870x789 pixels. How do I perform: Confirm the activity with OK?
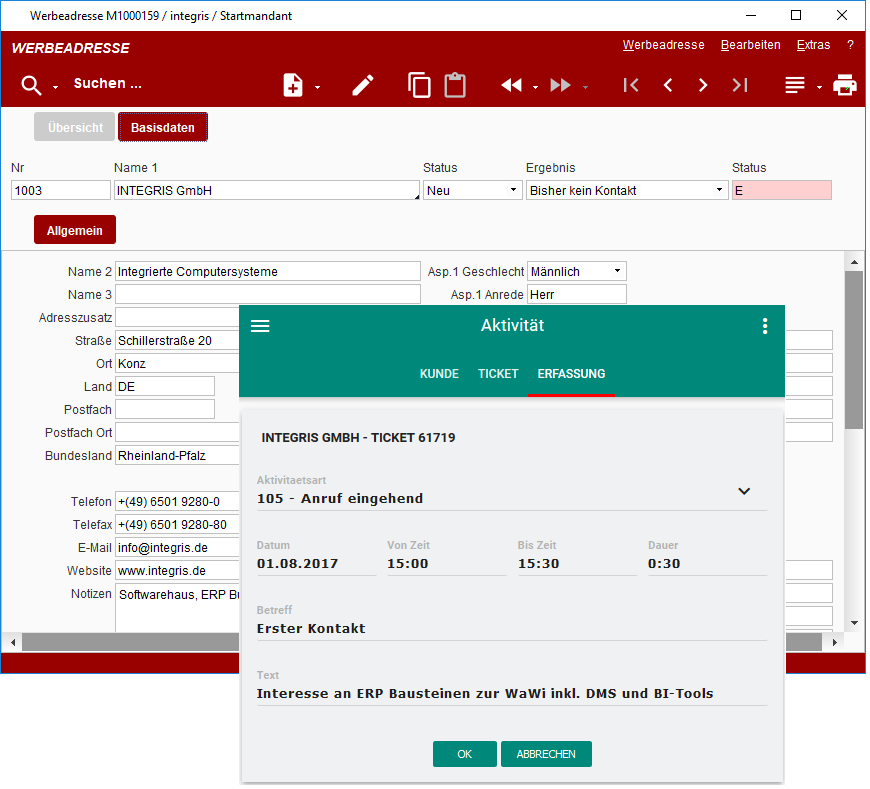[x=465, y=755]
